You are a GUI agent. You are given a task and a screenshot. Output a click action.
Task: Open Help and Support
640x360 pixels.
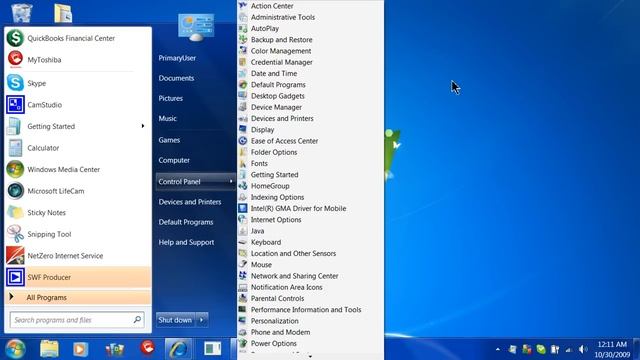(186, 242)
